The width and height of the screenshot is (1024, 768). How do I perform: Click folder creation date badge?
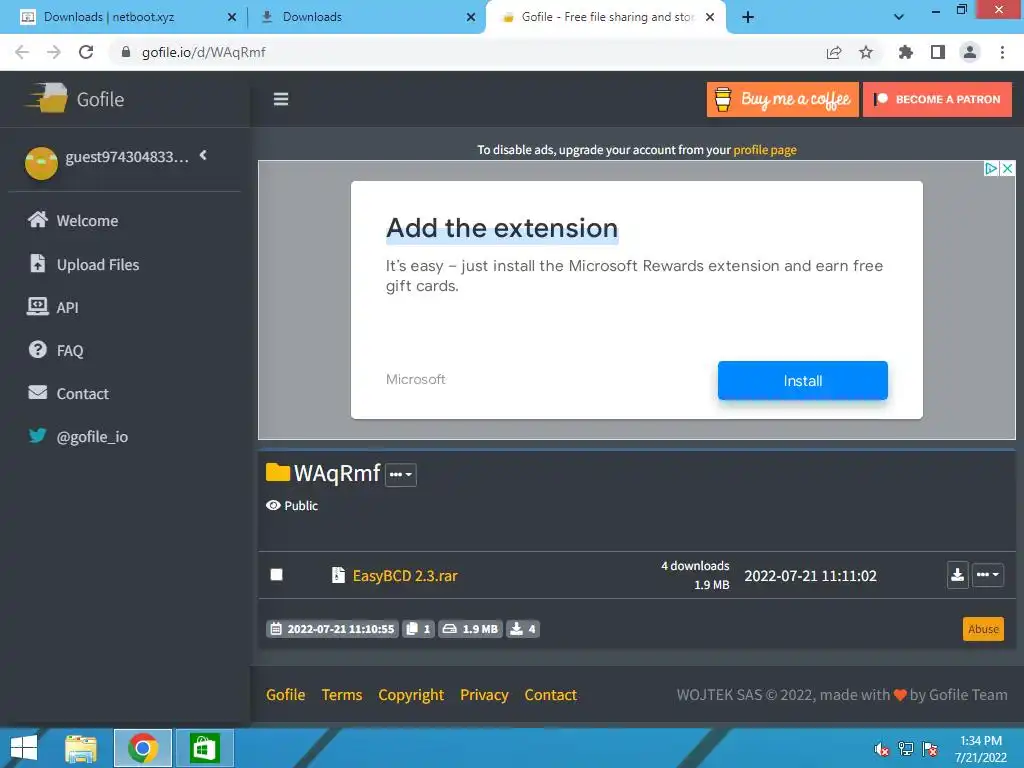[x=332, y=629]
